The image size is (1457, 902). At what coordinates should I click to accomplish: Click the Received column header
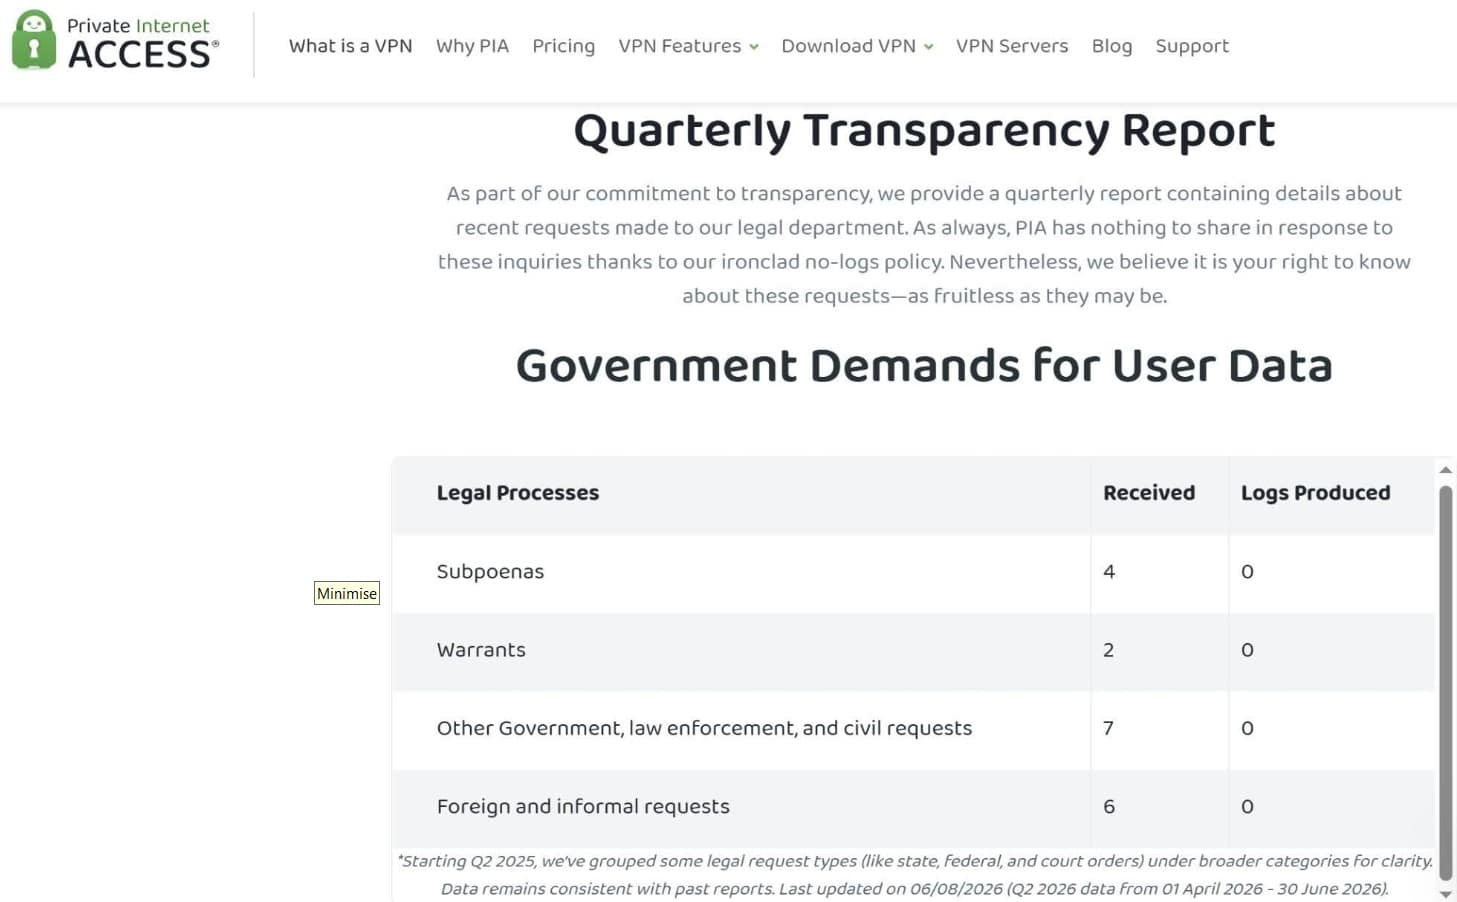coord(1149,493)
